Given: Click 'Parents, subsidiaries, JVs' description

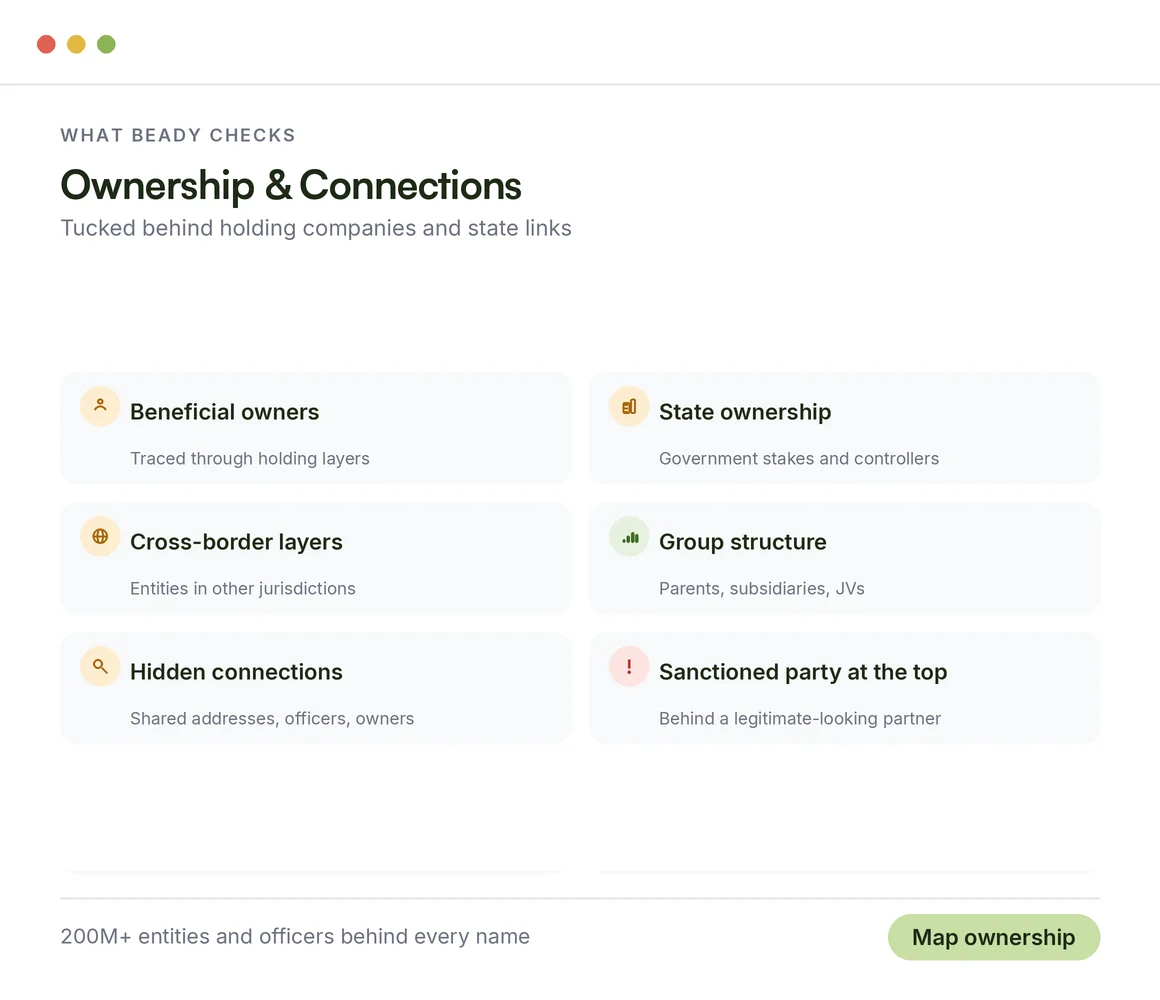Looking at the screenshot, I should (x=761, y=589).
